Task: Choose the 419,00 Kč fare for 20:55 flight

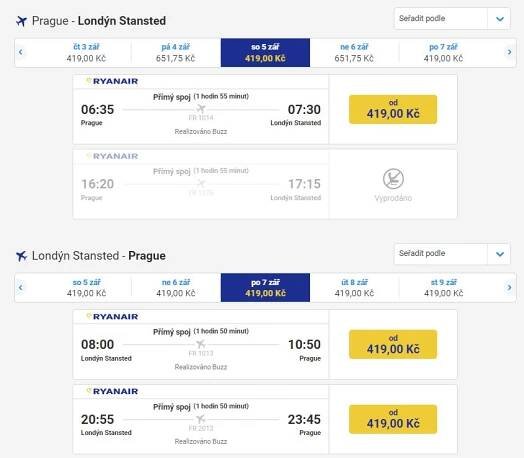Action: pos(393,419)
